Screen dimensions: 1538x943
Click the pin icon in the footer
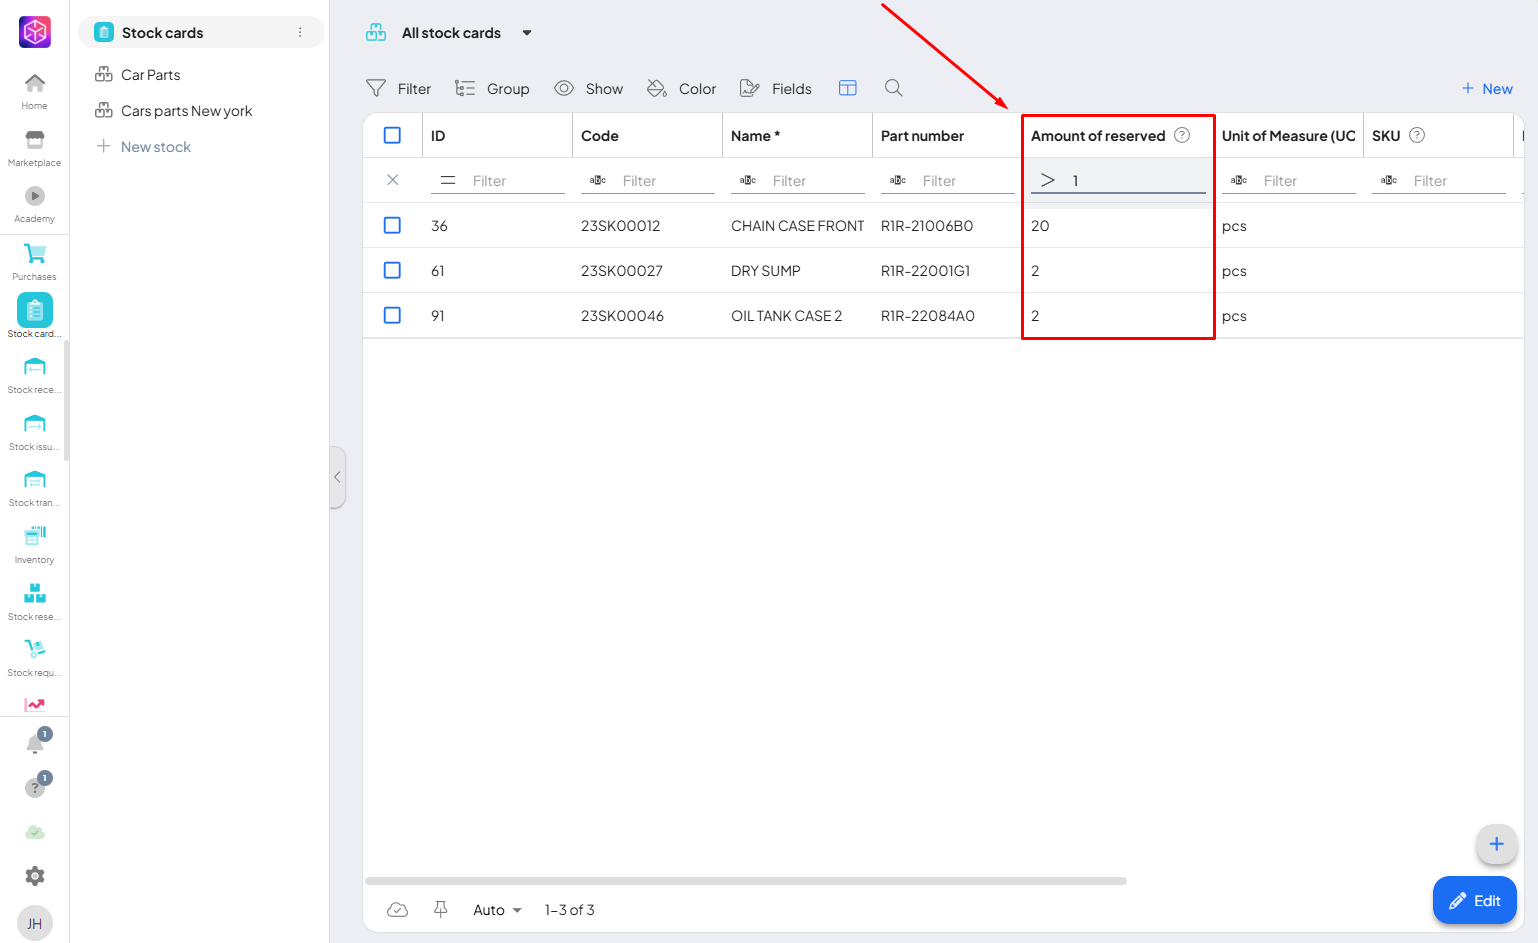pyautogui.click(x=440, y=909)
